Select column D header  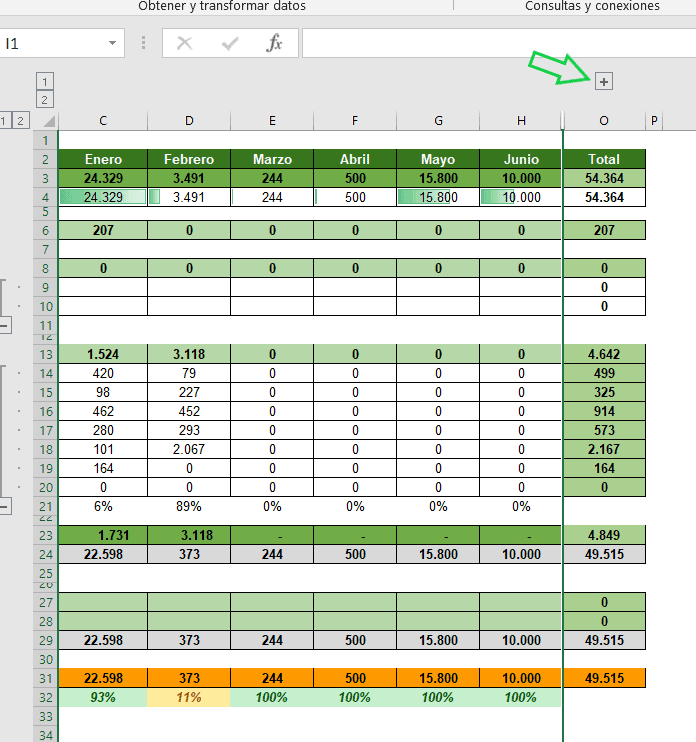pyautogui.click(x=189, y=121)
